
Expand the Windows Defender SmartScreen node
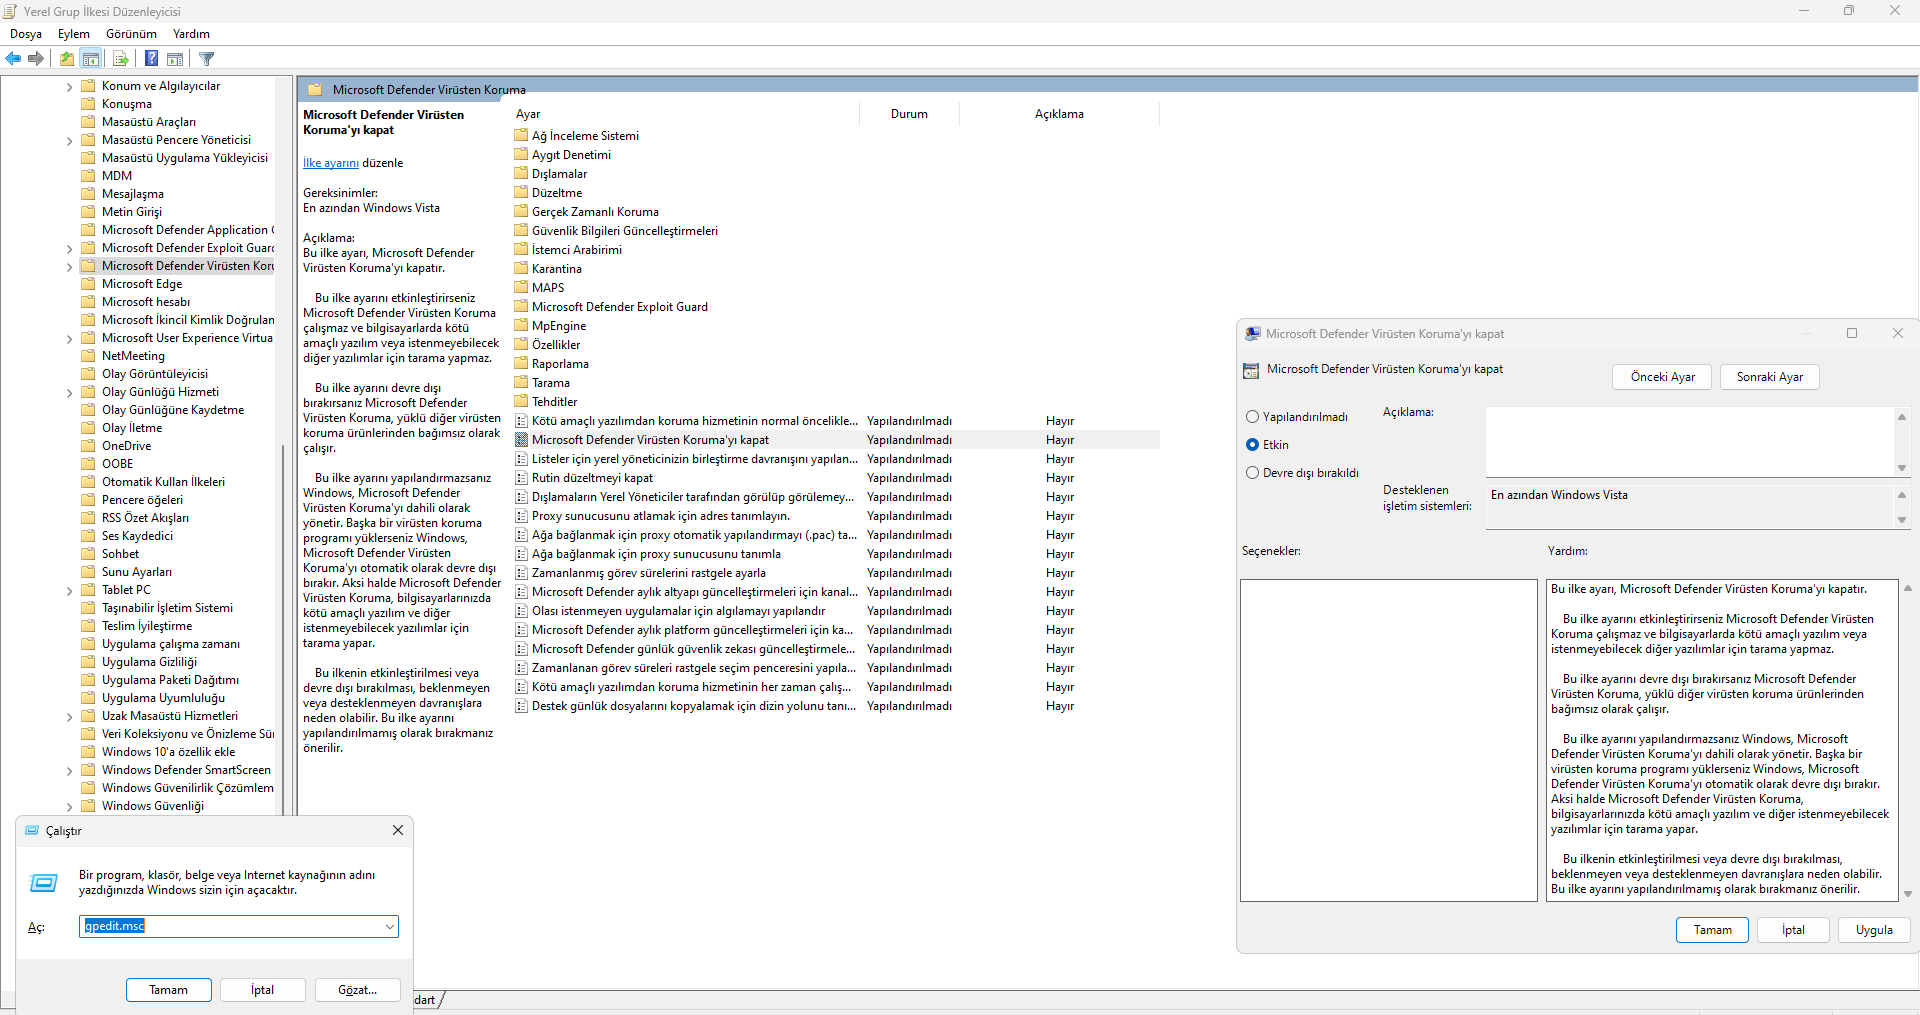69,771
